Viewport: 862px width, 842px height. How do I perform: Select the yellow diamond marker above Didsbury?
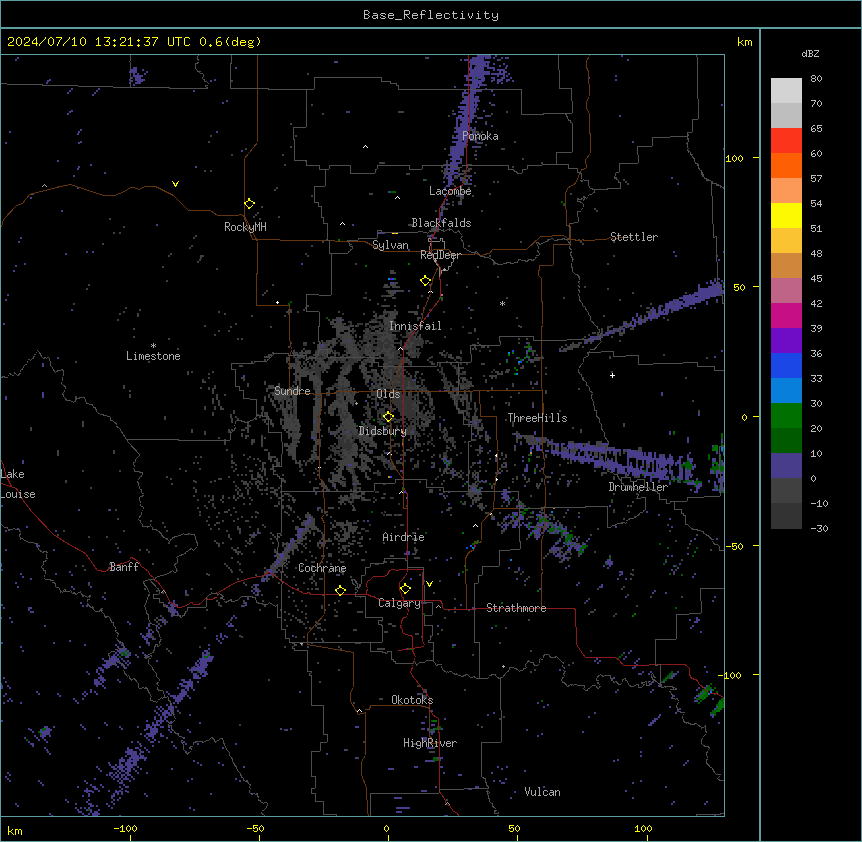point(388,417)
